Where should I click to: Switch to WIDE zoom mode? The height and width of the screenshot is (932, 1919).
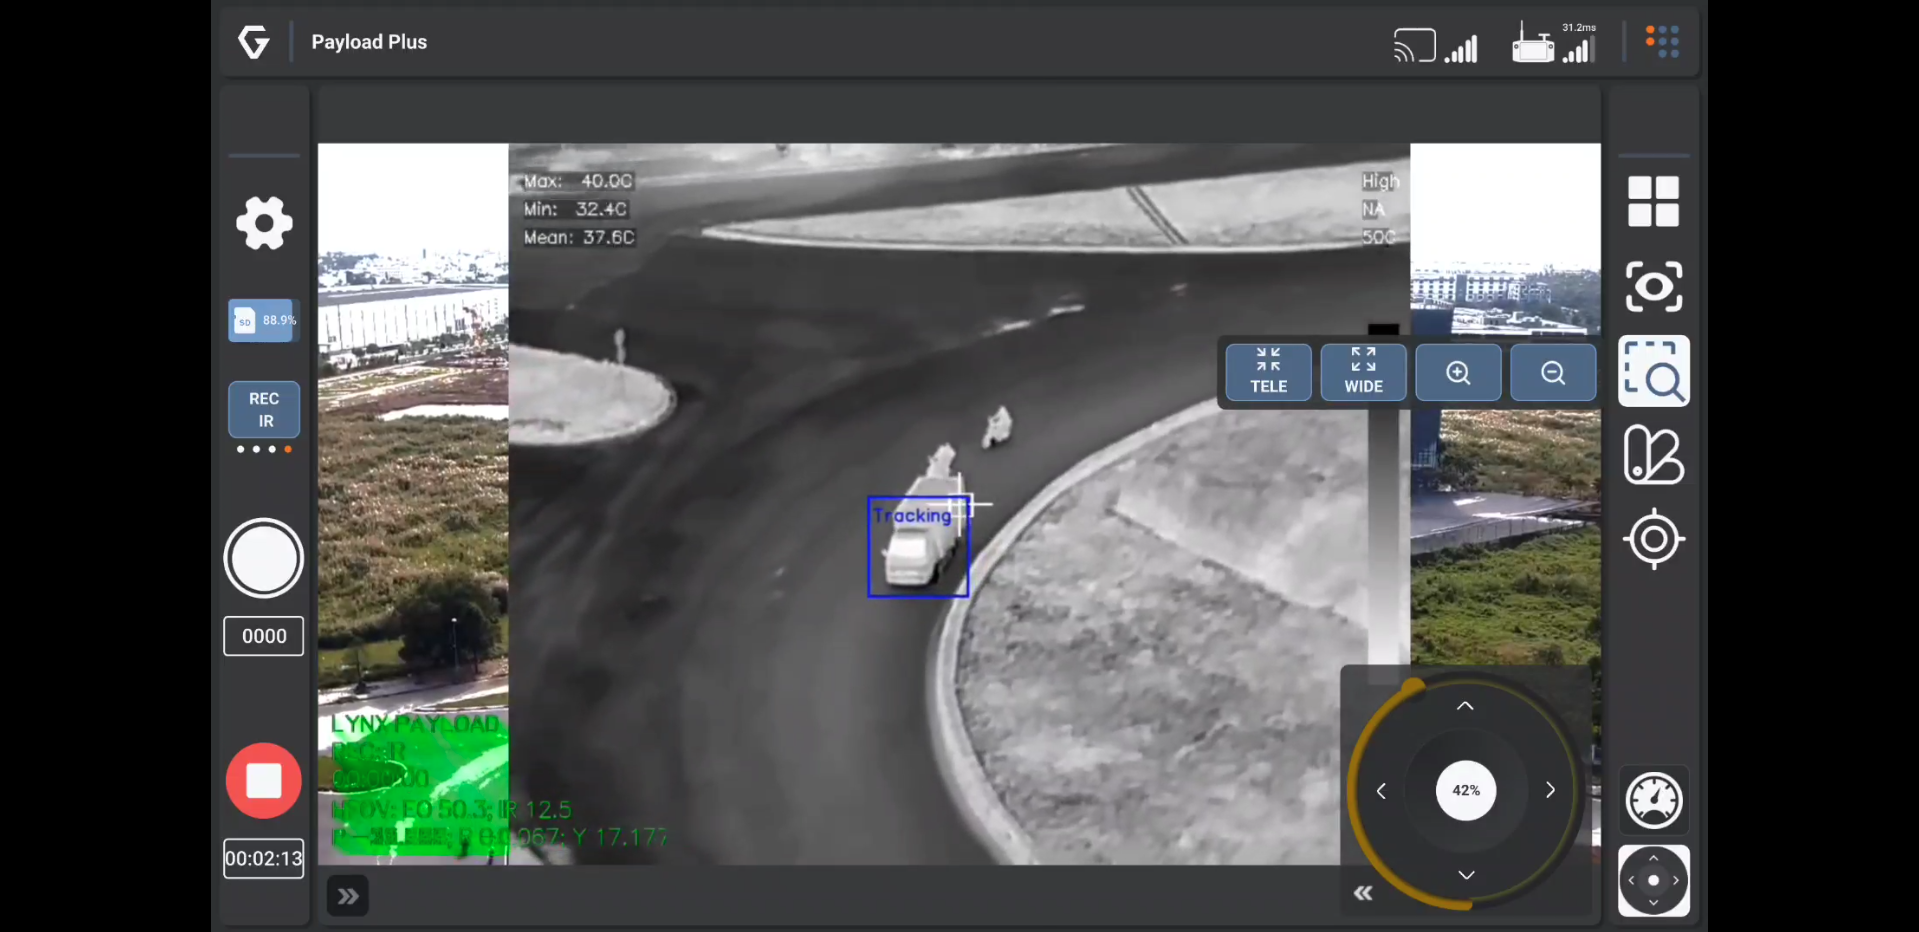point(1362,372)
